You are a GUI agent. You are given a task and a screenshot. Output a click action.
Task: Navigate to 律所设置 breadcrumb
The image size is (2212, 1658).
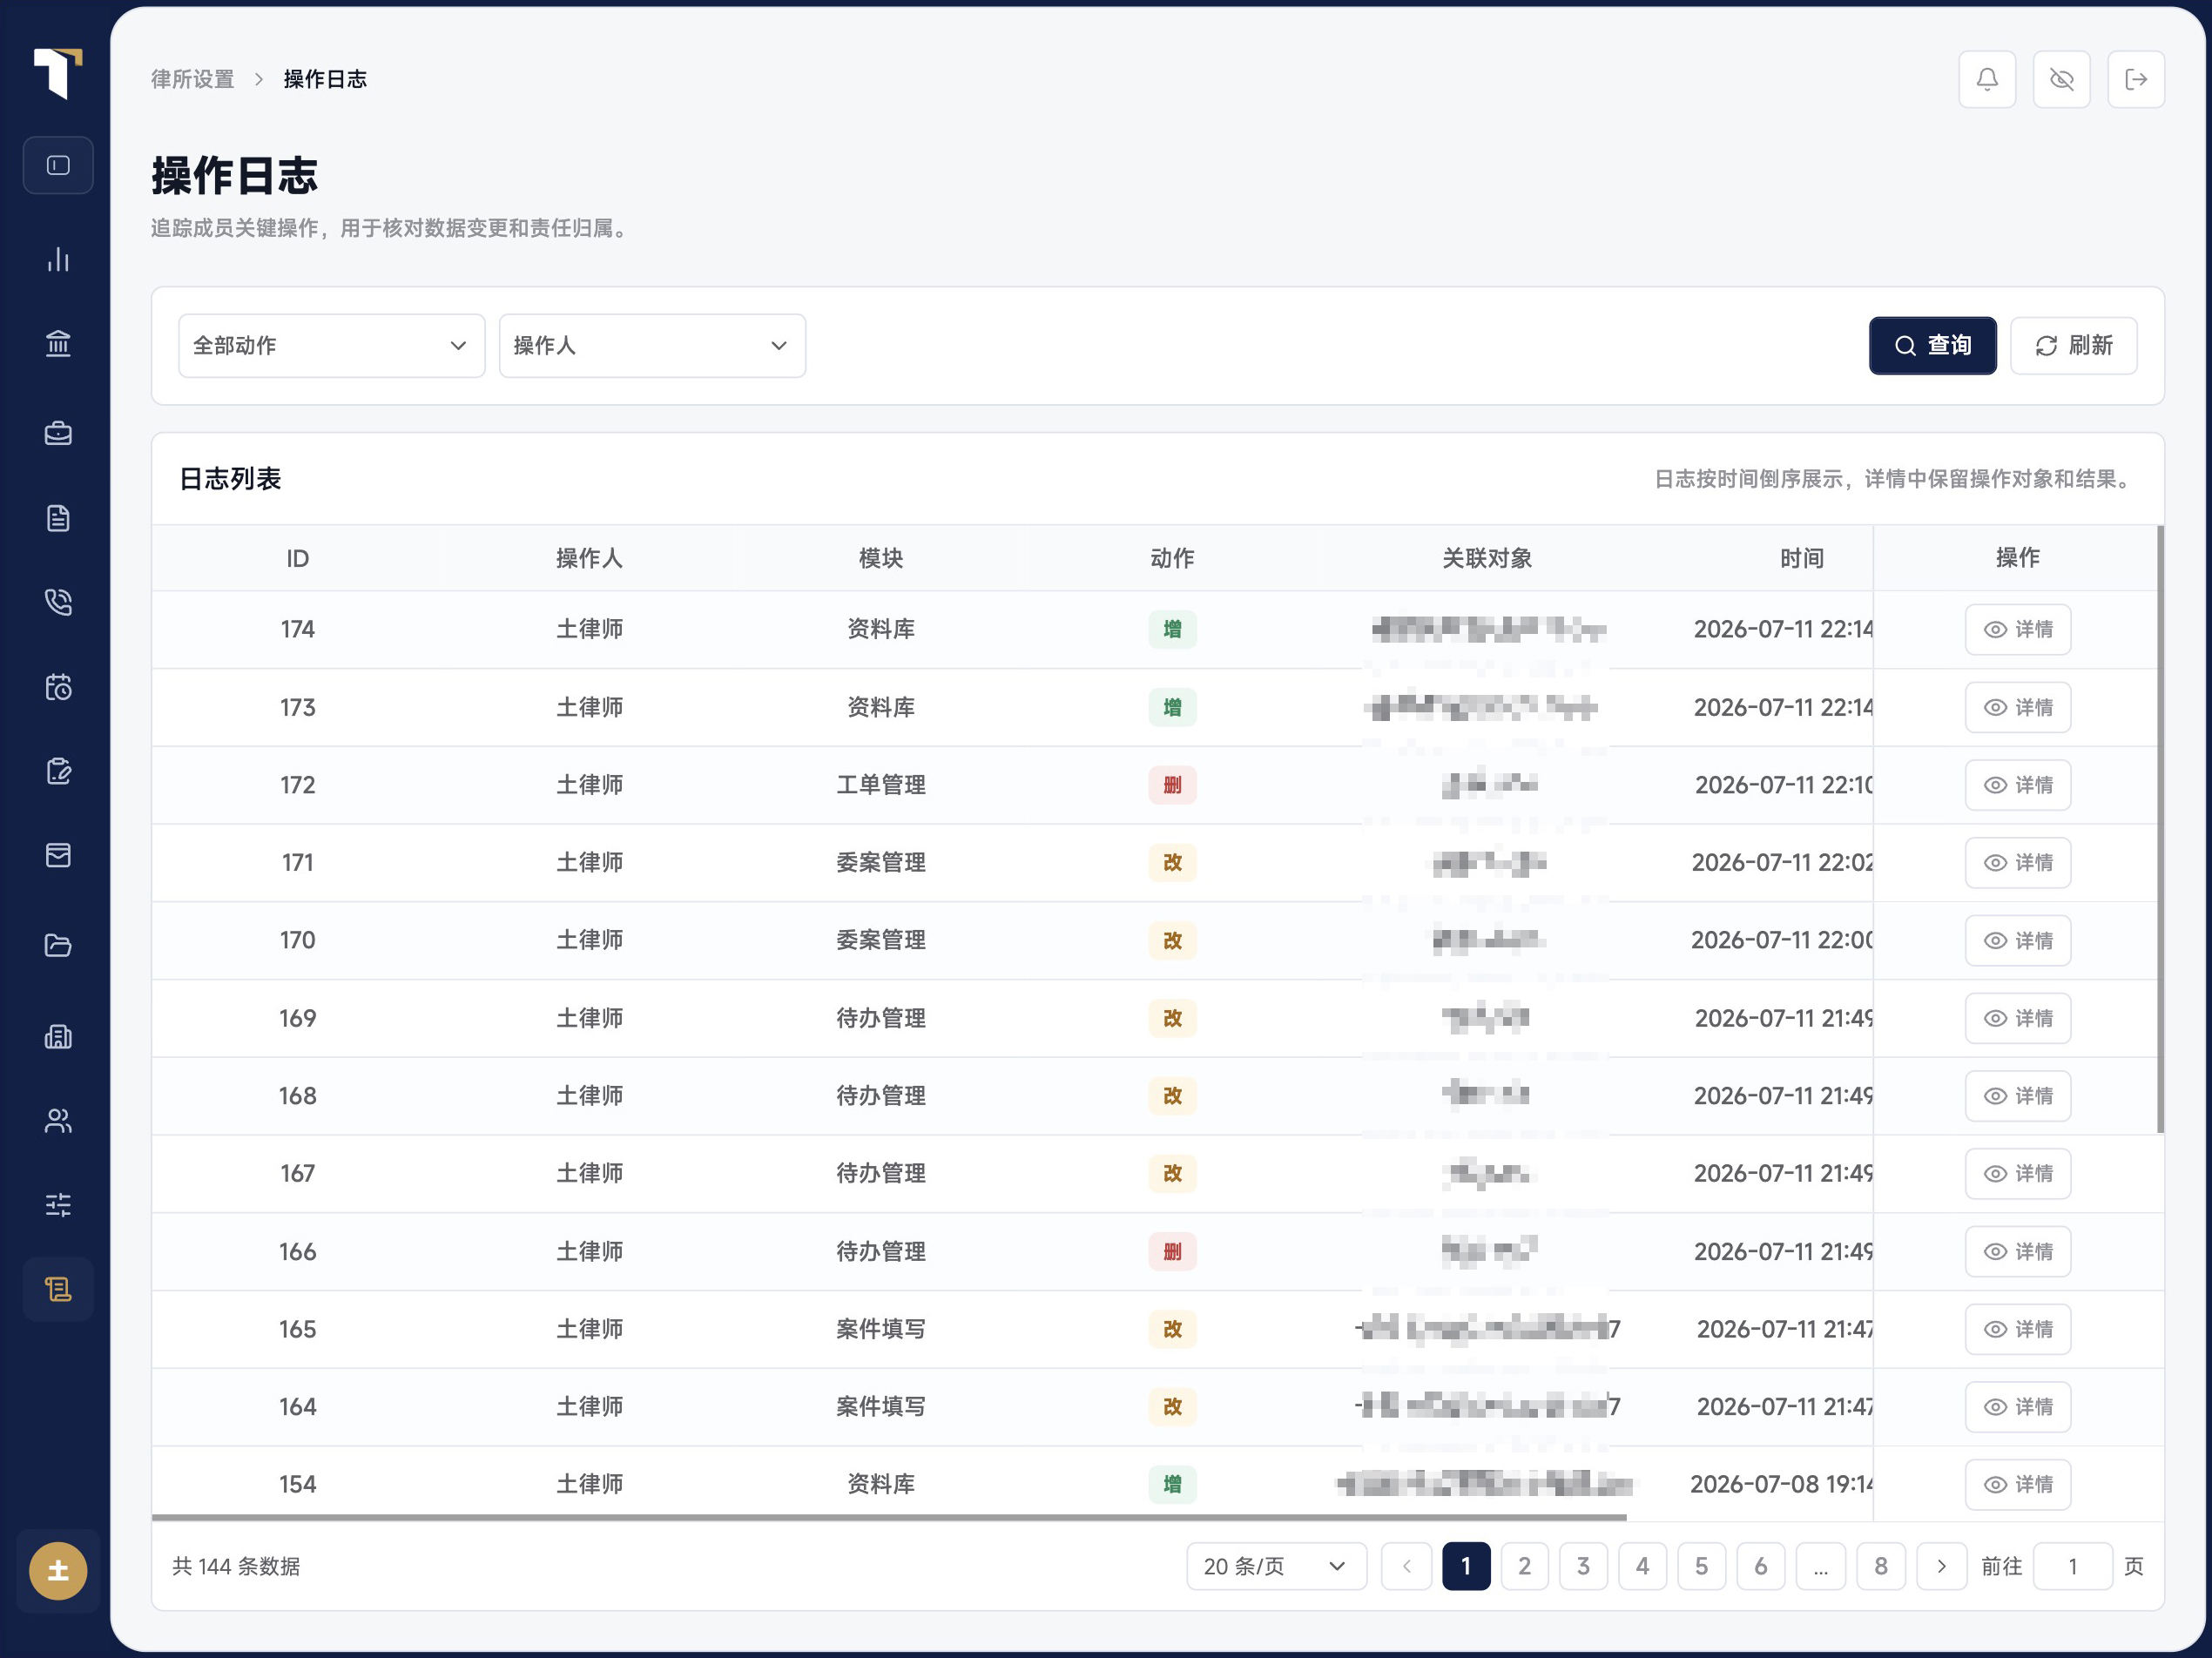point(193,79)
